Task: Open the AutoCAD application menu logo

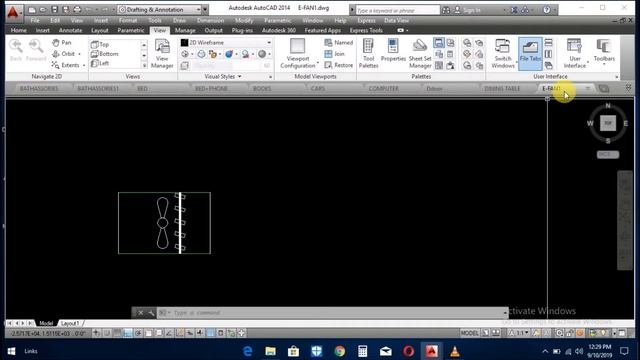Action: coord(13,13)
